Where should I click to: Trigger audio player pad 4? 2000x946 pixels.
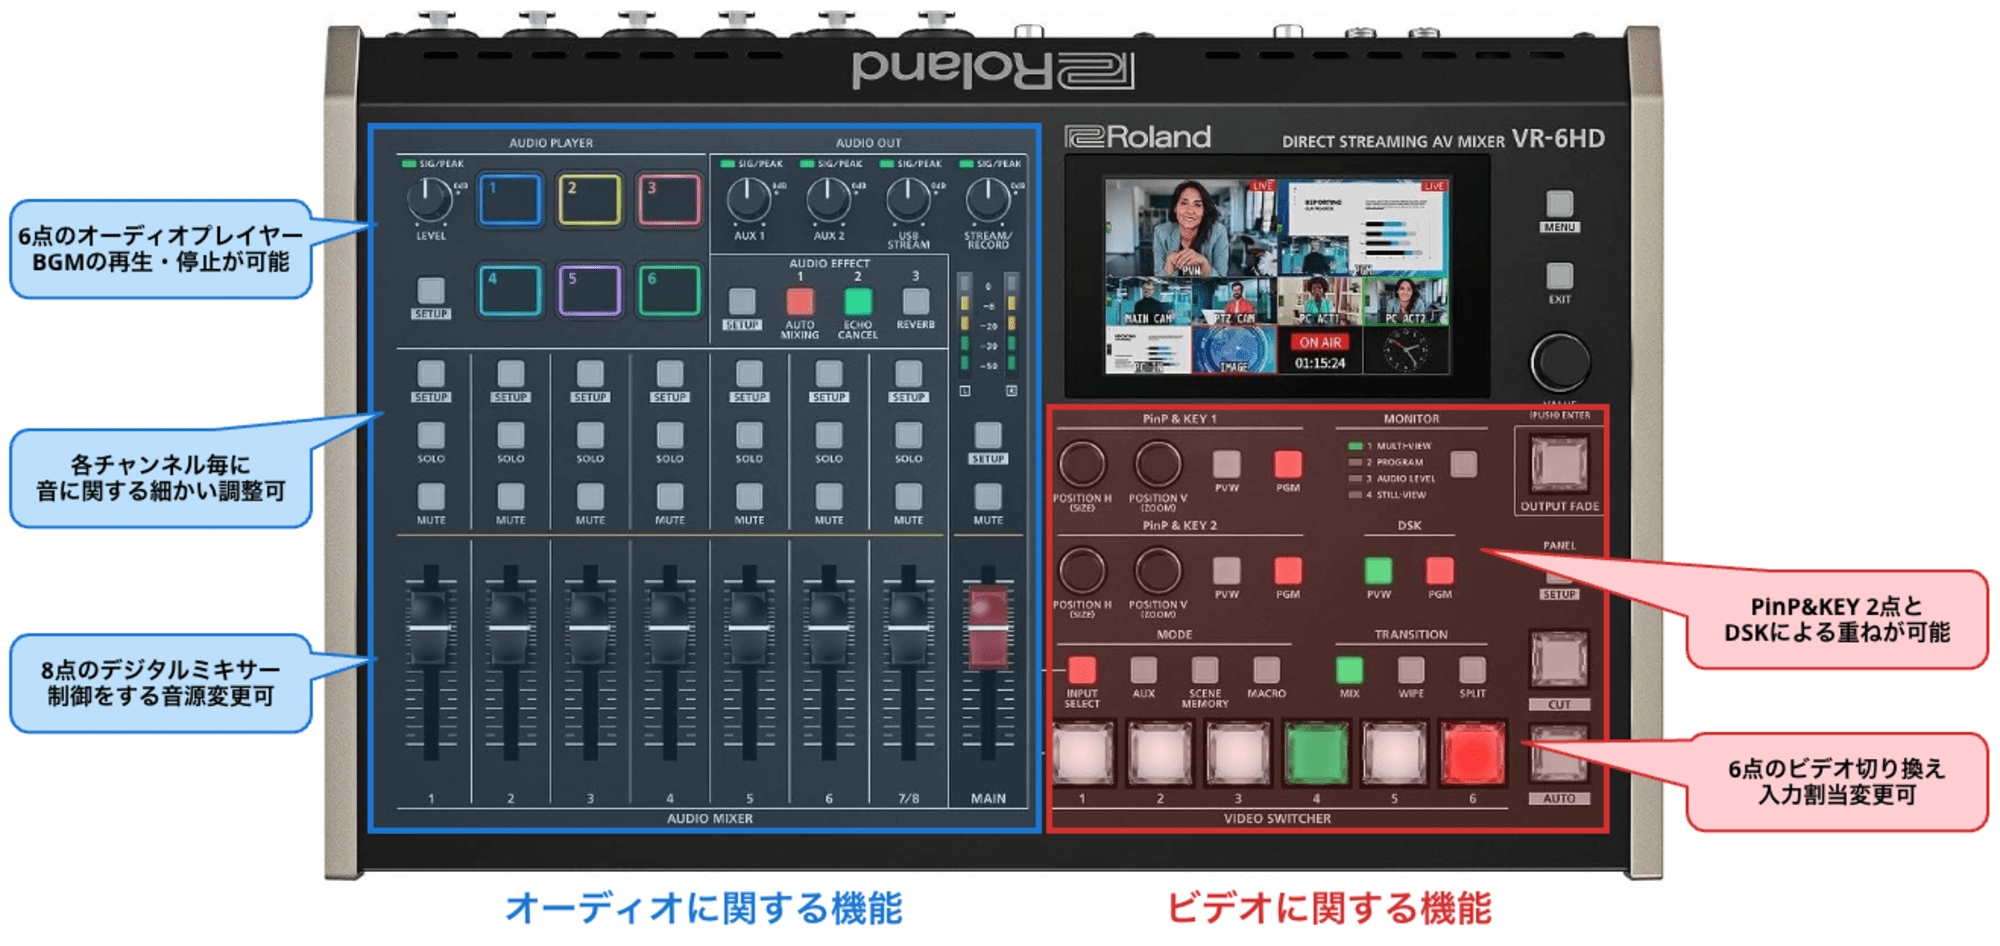tap(510, 290)
